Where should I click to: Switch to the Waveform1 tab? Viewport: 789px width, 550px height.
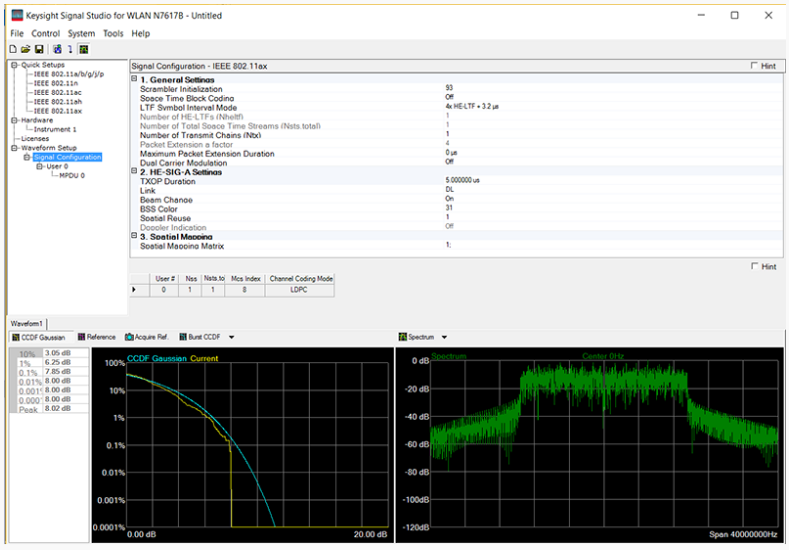coord(27,324)
